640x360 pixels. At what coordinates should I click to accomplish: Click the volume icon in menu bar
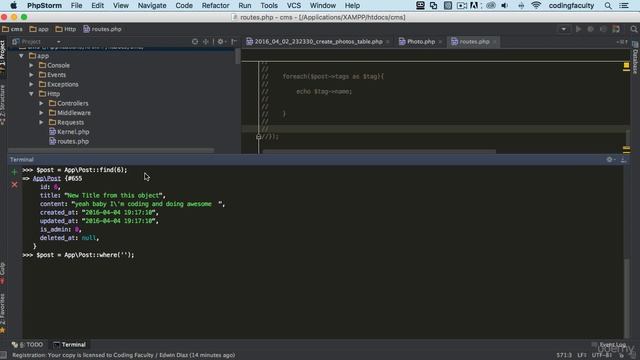[x=504, y=6]
